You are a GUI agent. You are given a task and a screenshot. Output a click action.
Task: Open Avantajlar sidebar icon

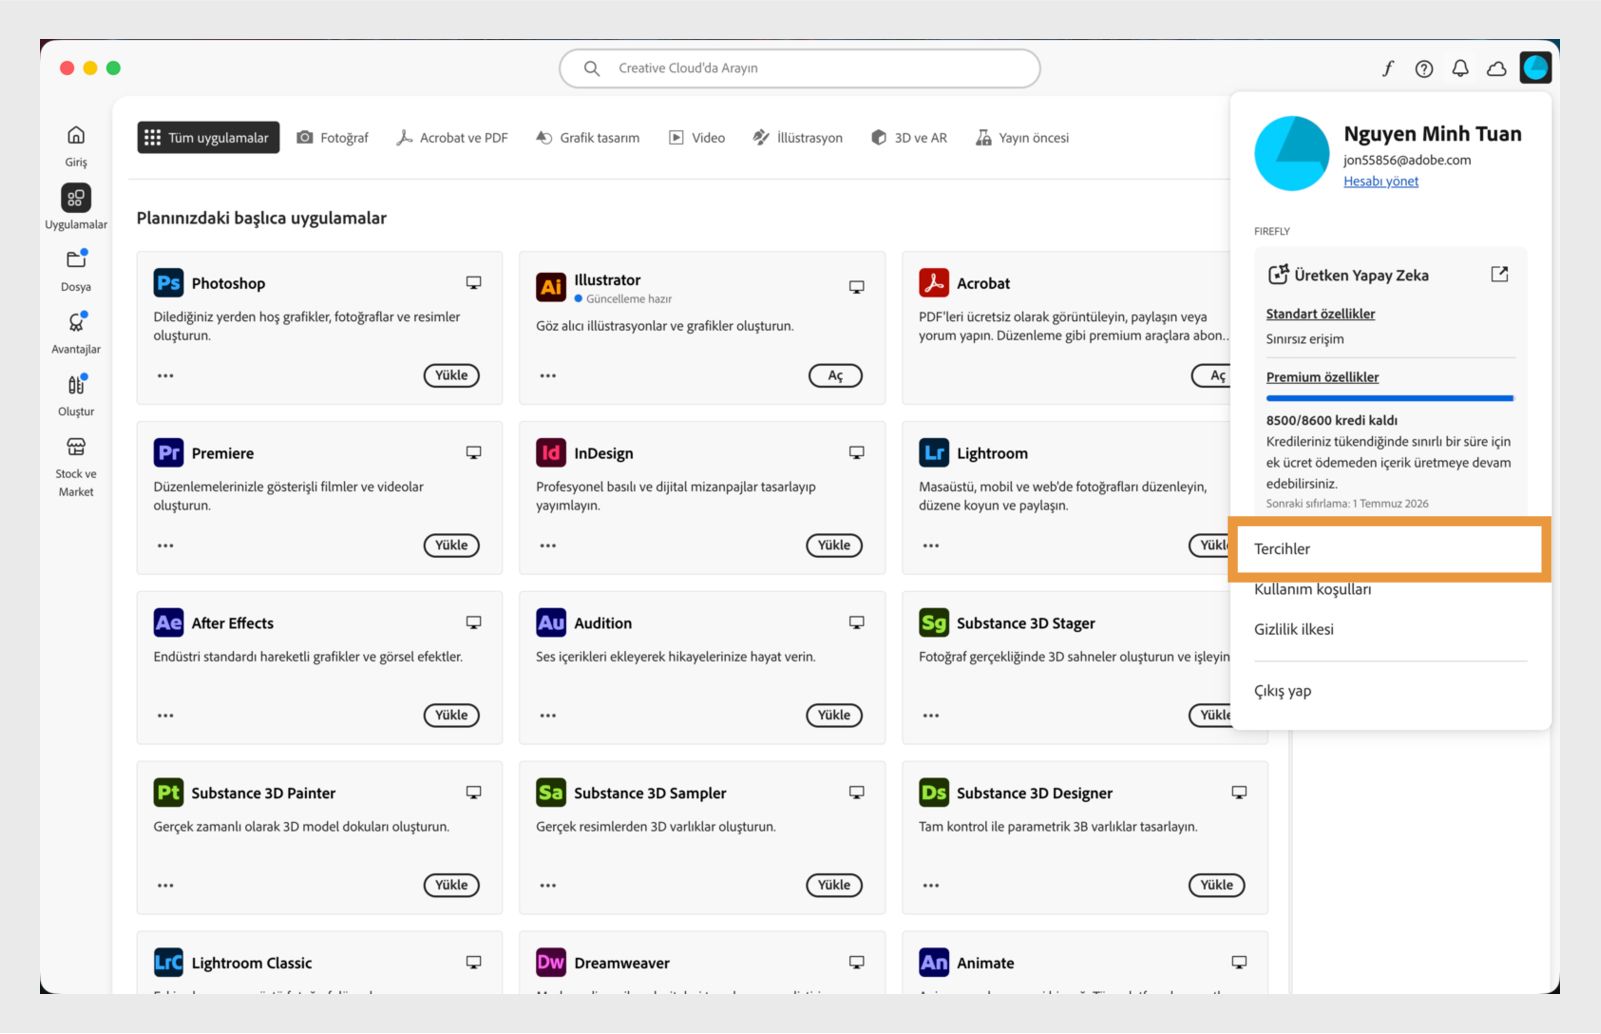tap(76, 322)
